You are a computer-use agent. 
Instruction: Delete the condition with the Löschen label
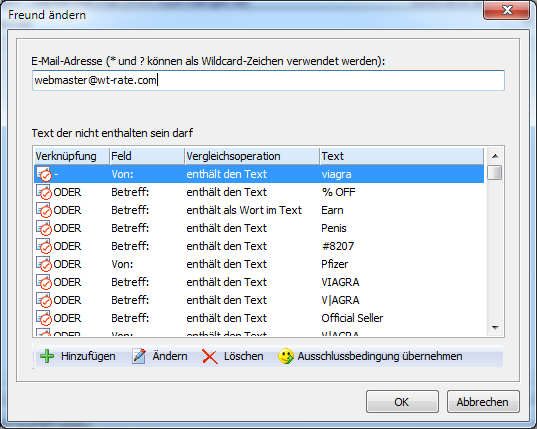[x=243, y=356]
